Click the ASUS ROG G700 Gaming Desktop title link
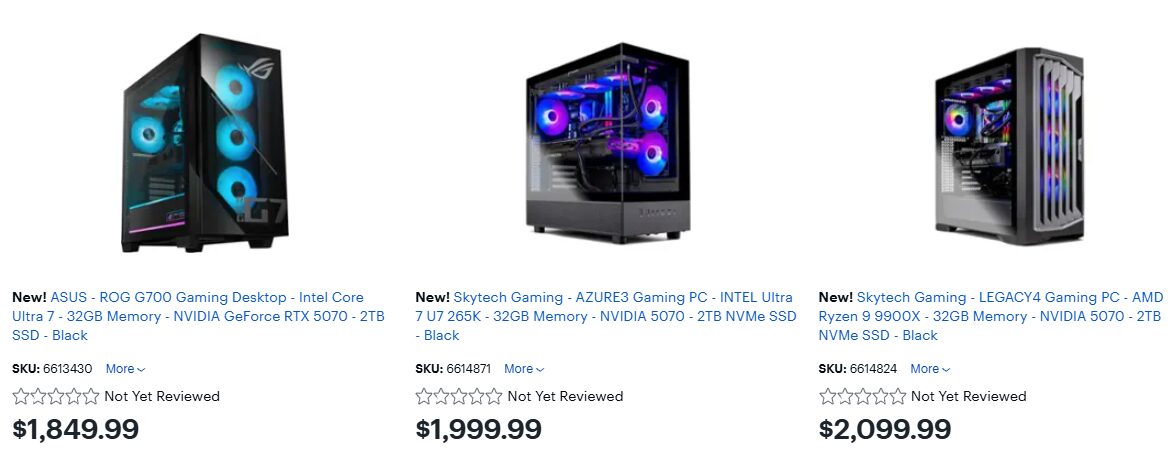This screenshot has width=1176, height=454. pyautogui.click(x=198, y=317)
